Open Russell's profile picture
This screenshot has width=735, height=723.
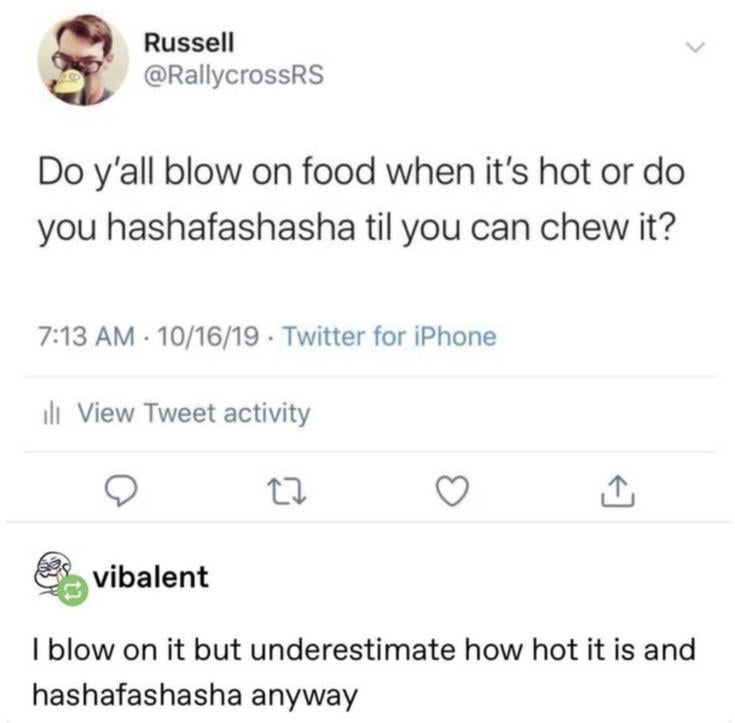tap(83, 60)
